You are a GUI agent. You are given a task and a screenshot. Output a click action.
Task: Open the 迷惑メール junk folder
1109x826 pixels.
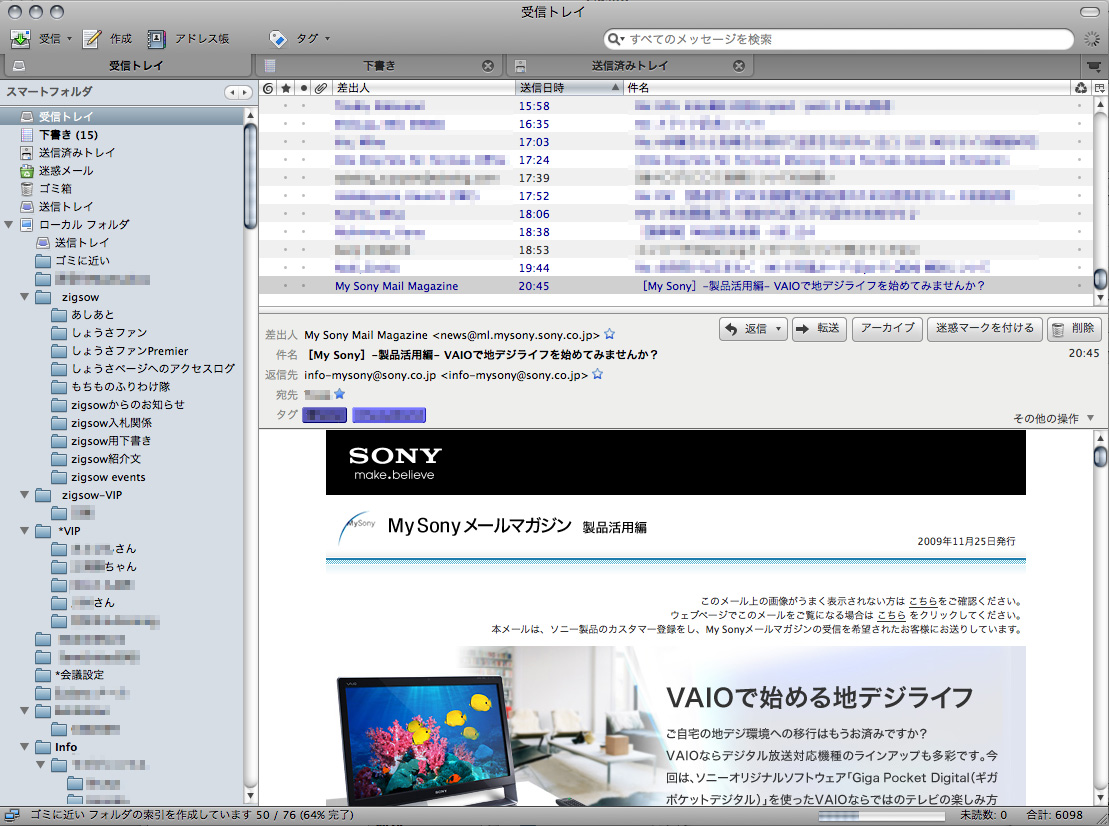pyautogui.click(x=65, y=170)
